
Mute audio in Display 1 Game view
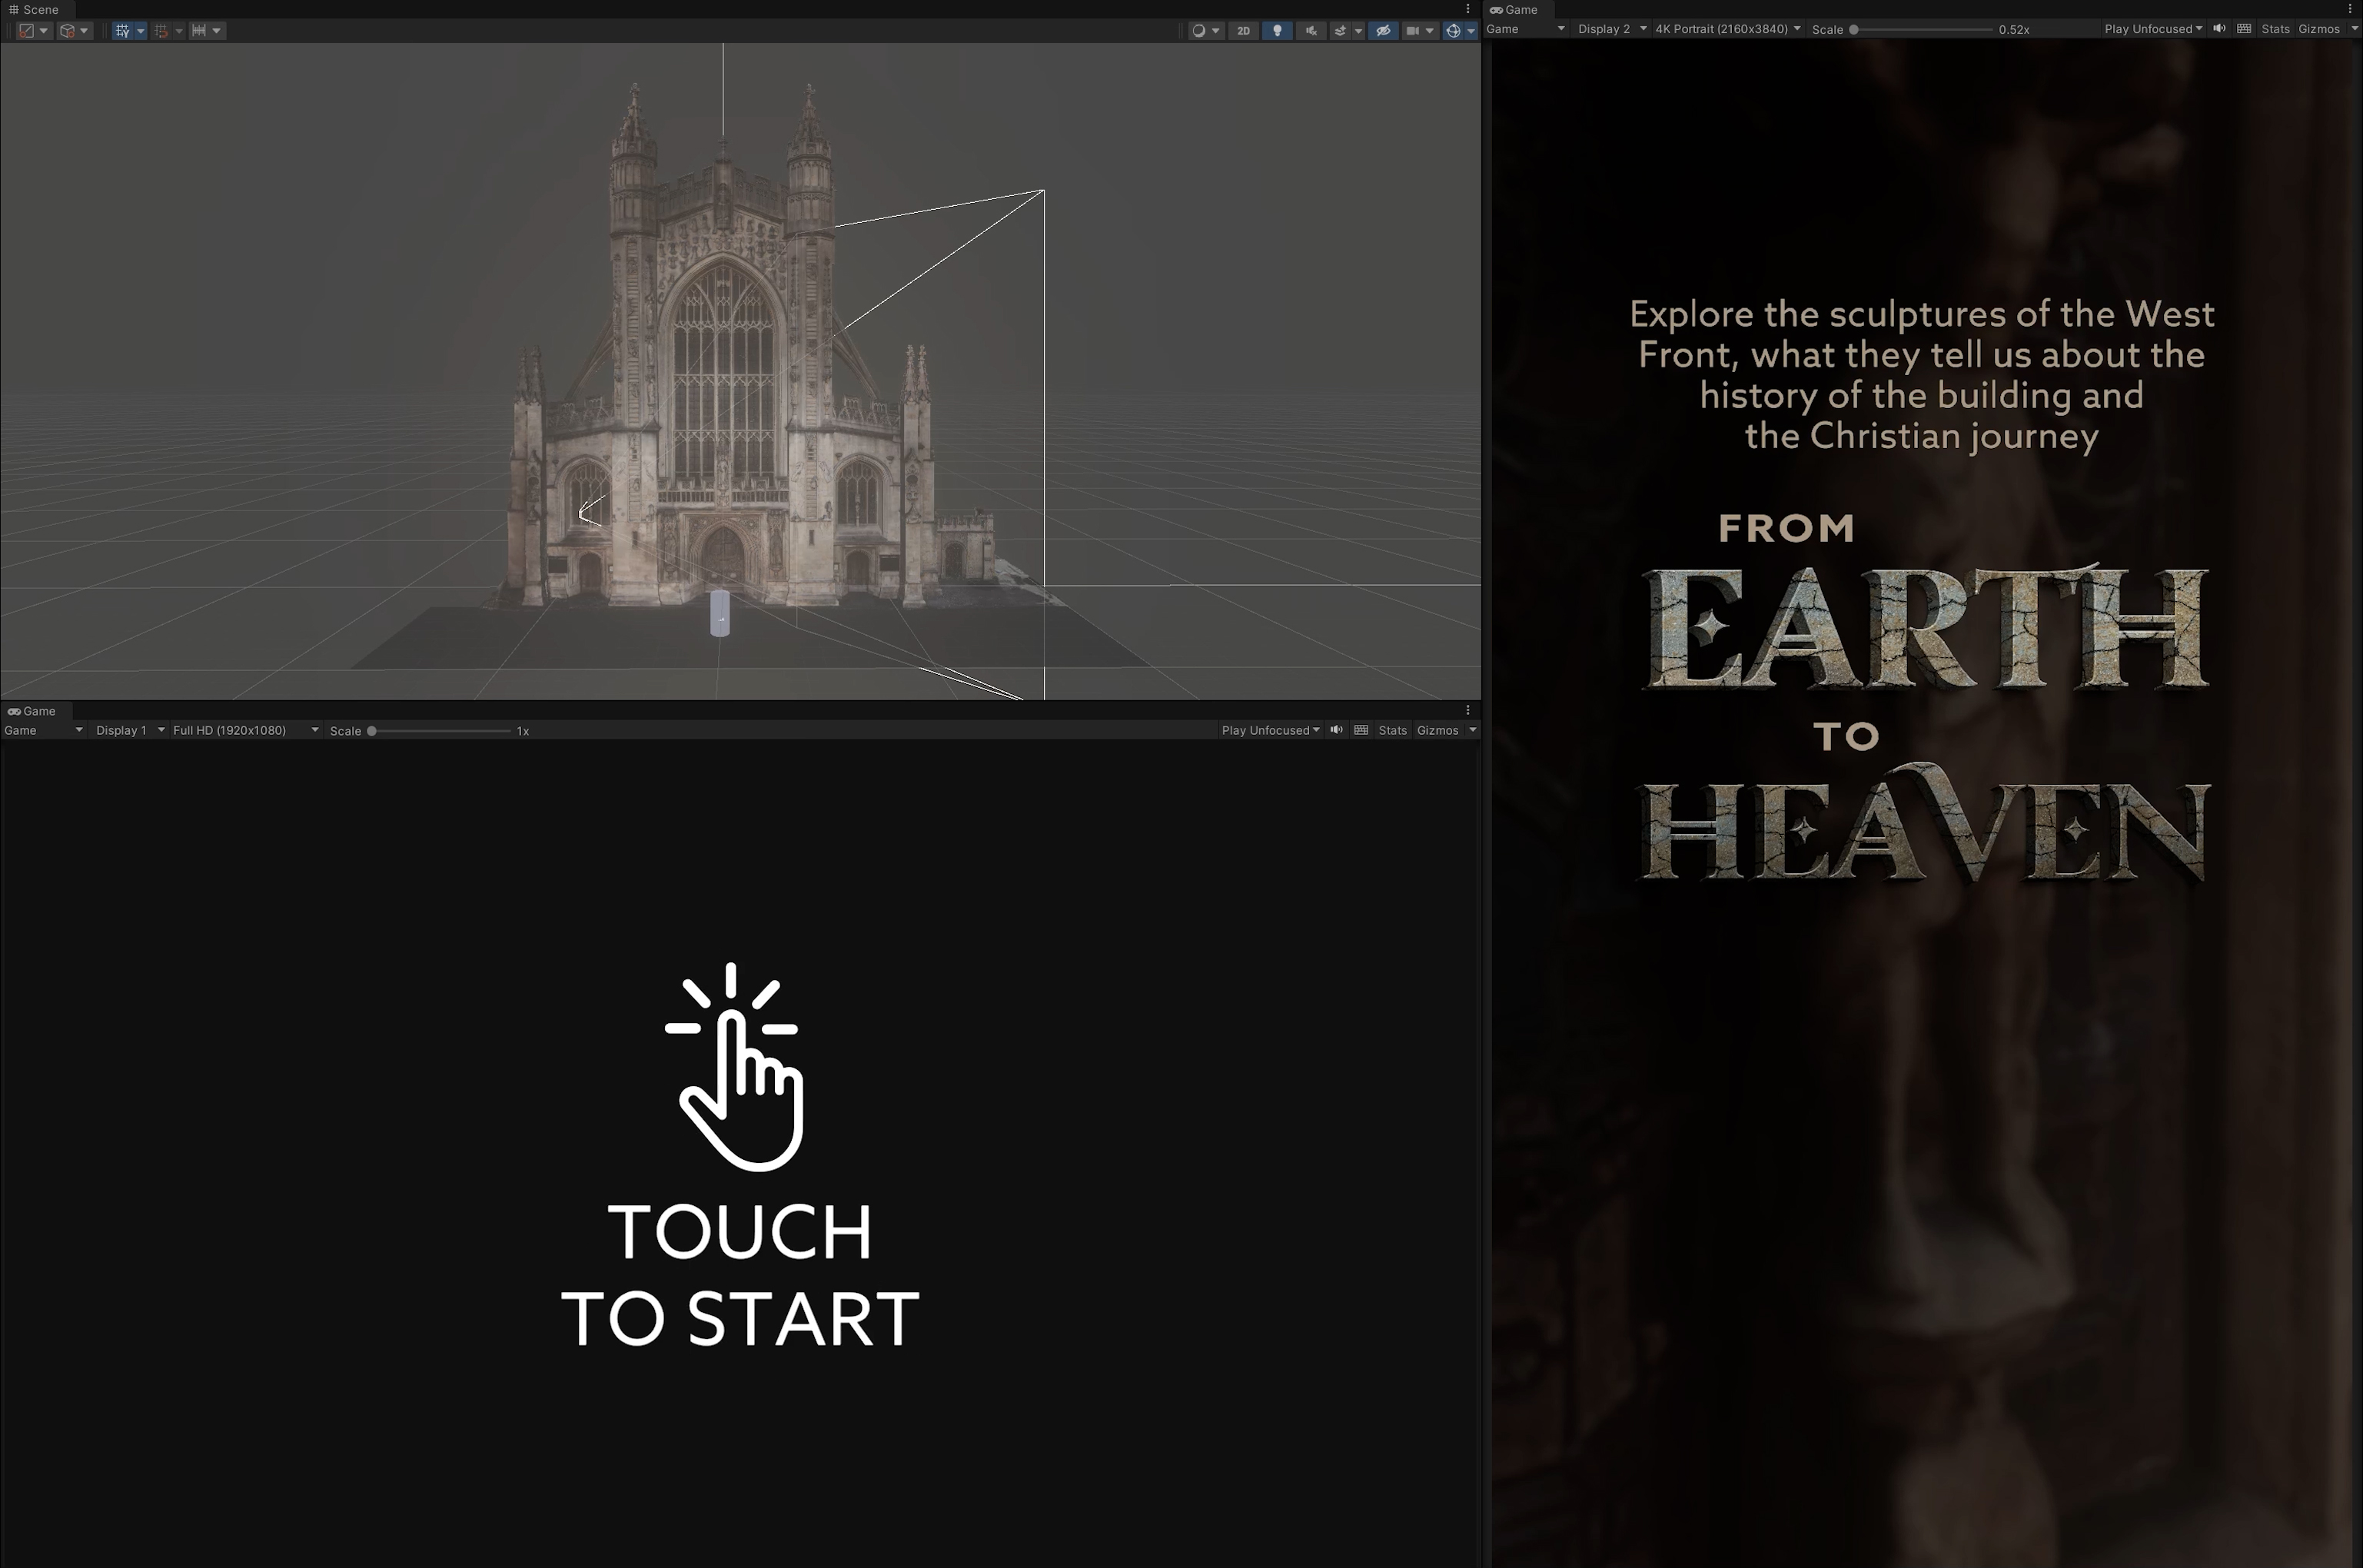[1336, 730]
